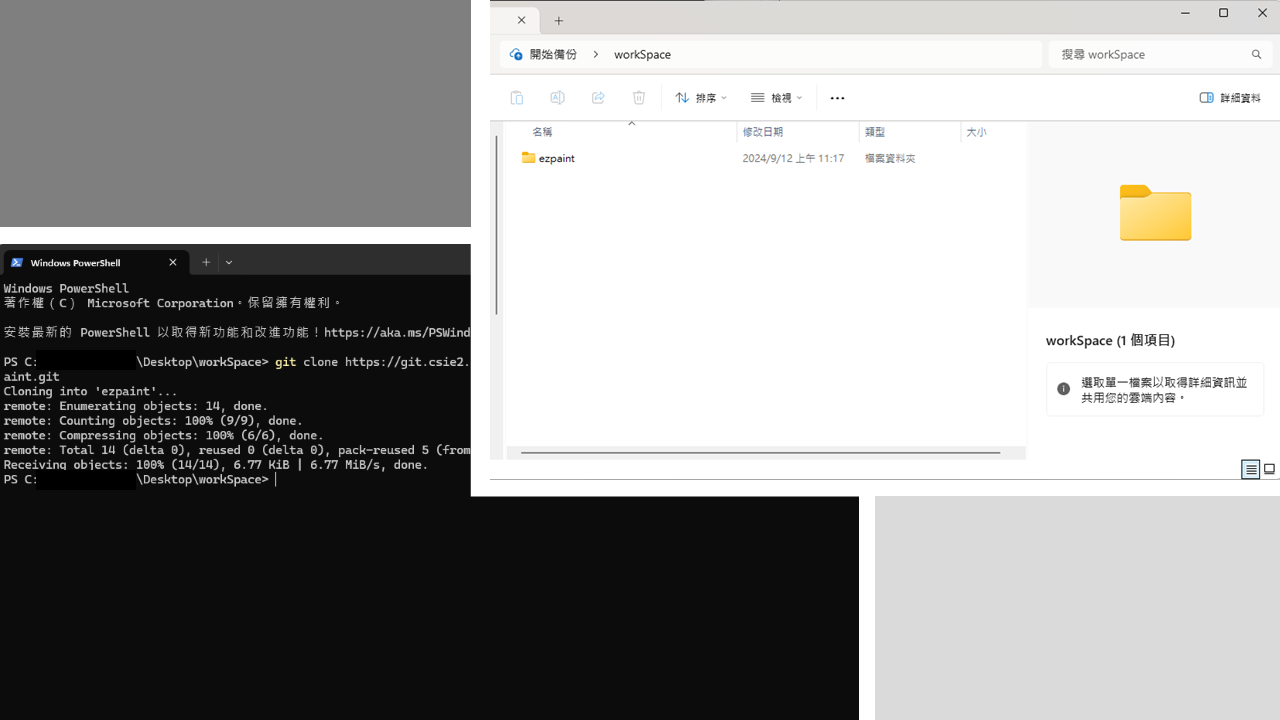Click the horizontal scrollbar in file list

tap(760, 453)
